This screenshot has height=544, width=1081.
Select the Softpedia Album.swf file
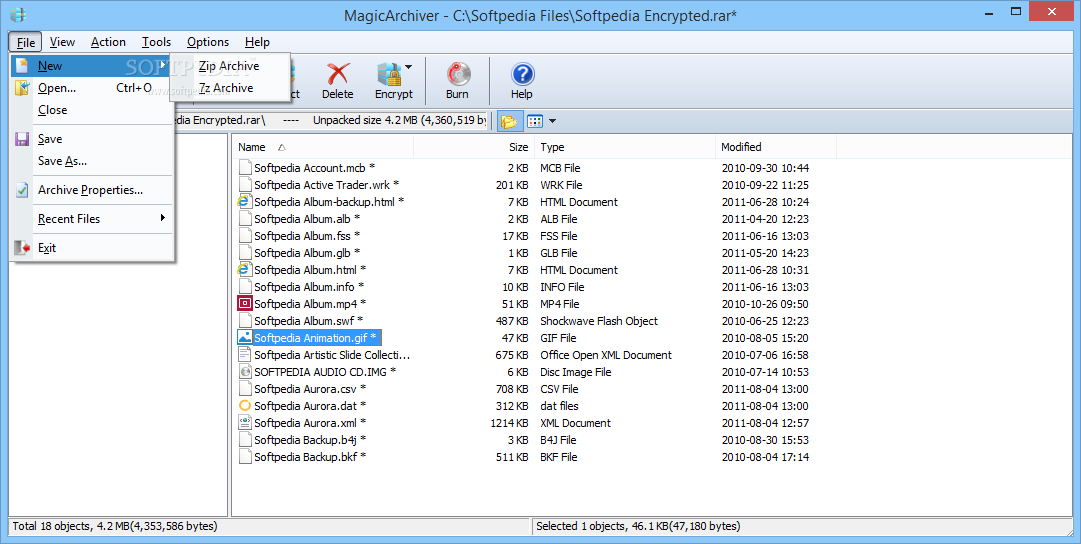click(x=308, y=321)
